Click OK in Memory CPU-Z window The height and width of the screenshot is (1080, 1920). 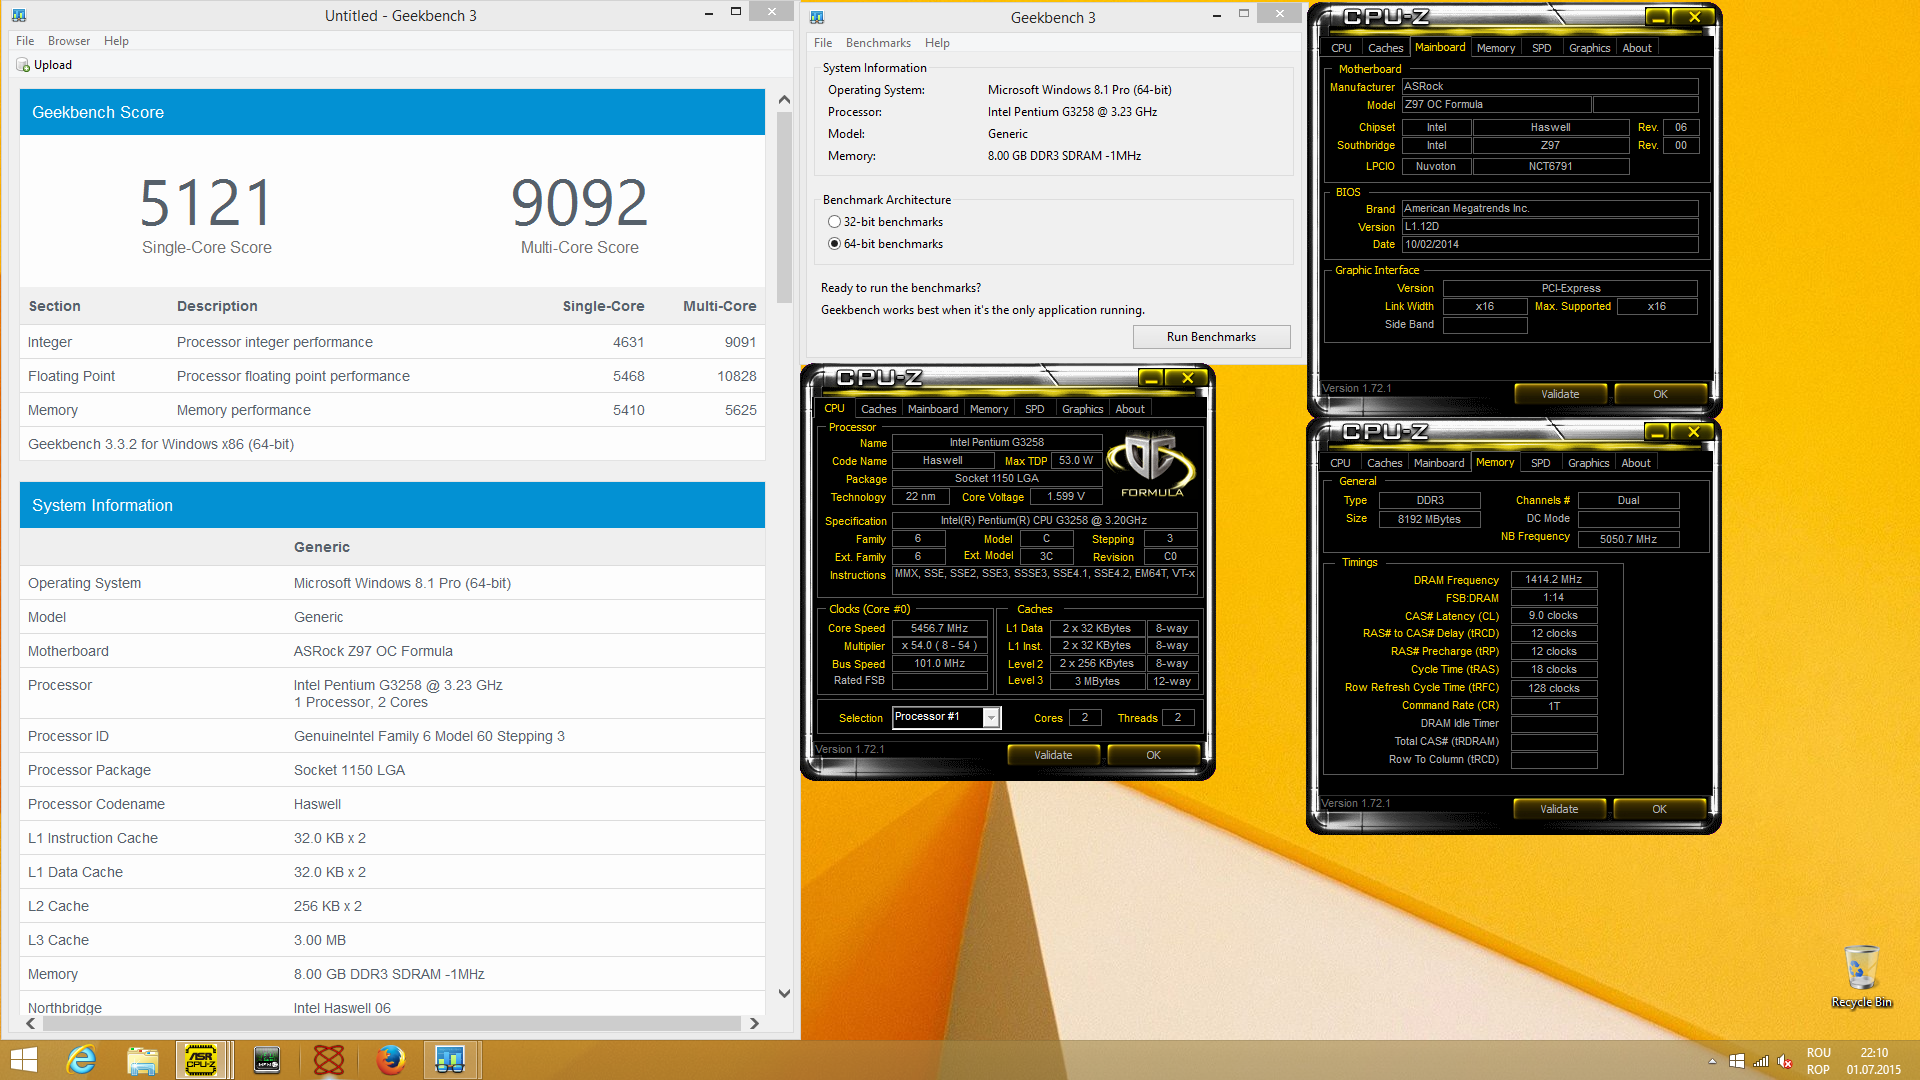[1659, 809]
